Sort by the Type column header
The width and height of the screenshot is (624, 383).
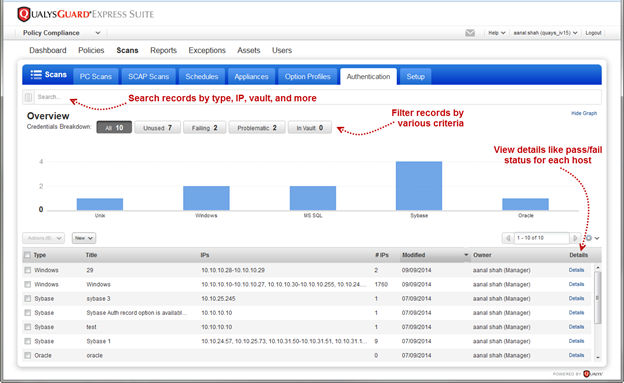40,255
